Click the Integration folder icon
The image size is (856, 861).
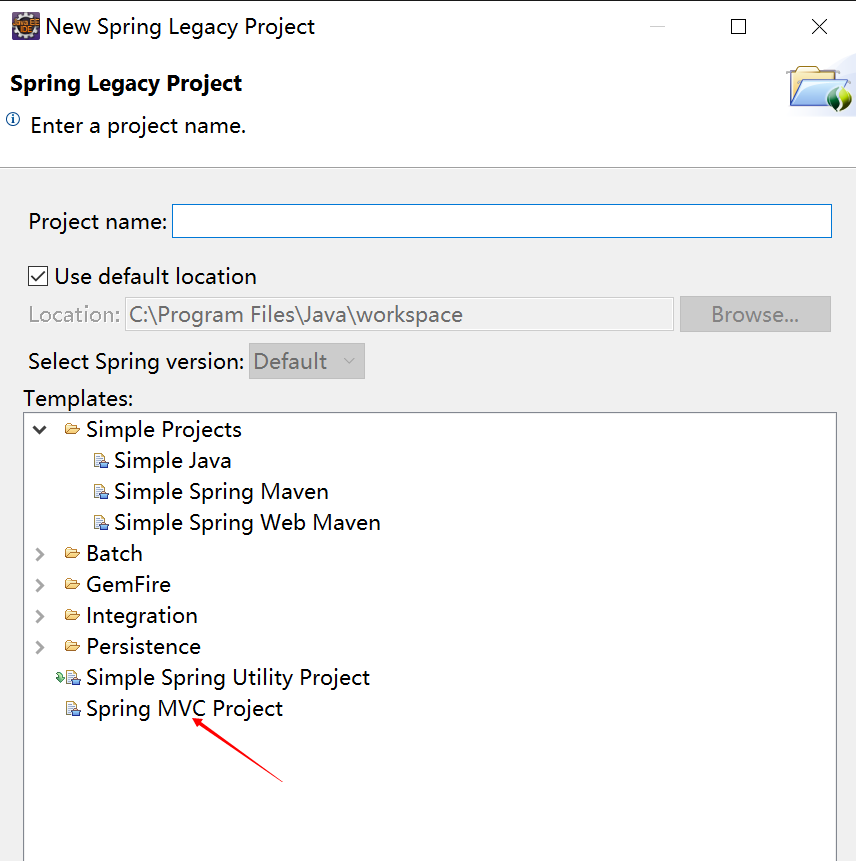coord(72,615)
